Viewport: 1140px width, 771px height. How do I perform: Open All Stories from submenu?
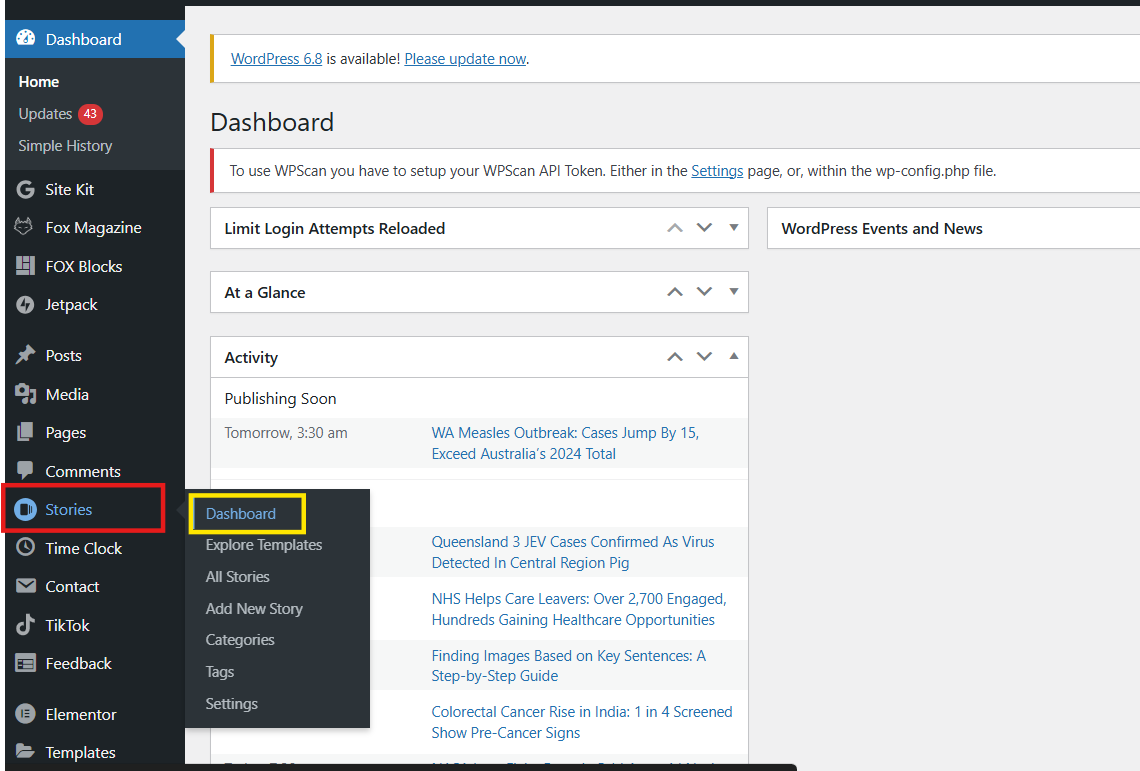tap(238, 577)
